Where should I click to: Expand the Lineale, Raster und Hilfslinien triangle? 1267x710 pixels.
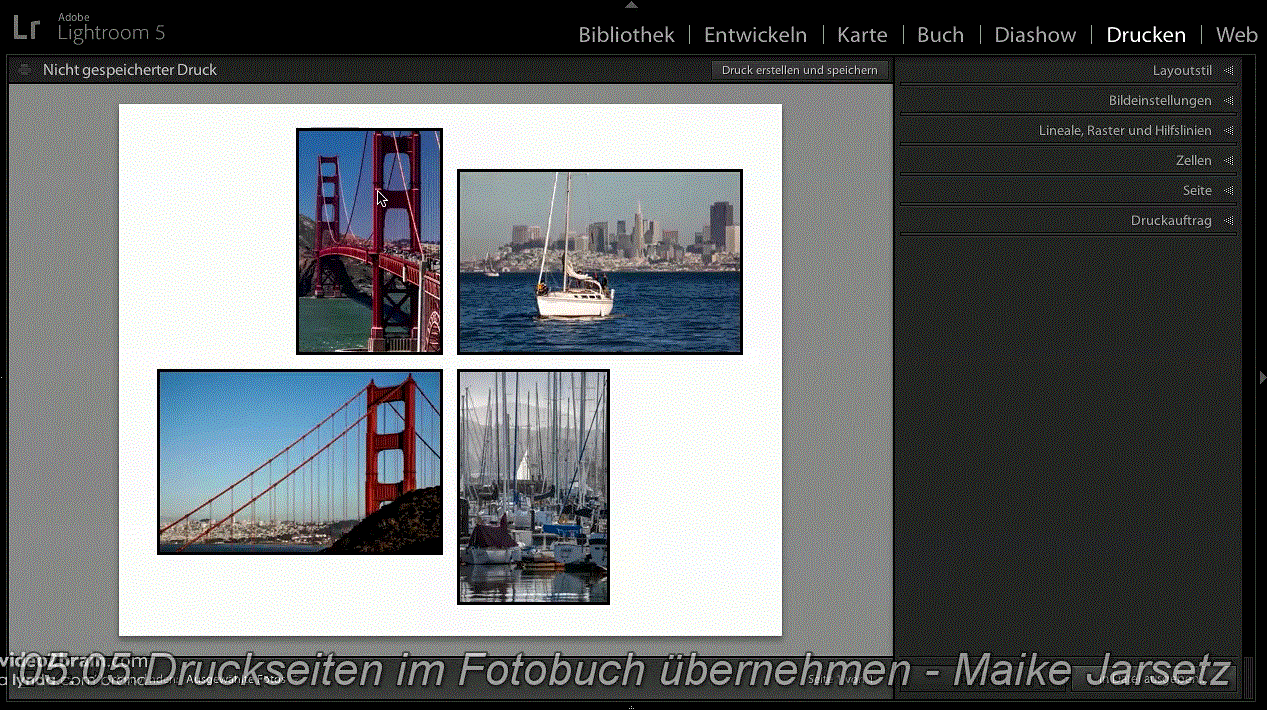click(x=1228, y=131)
